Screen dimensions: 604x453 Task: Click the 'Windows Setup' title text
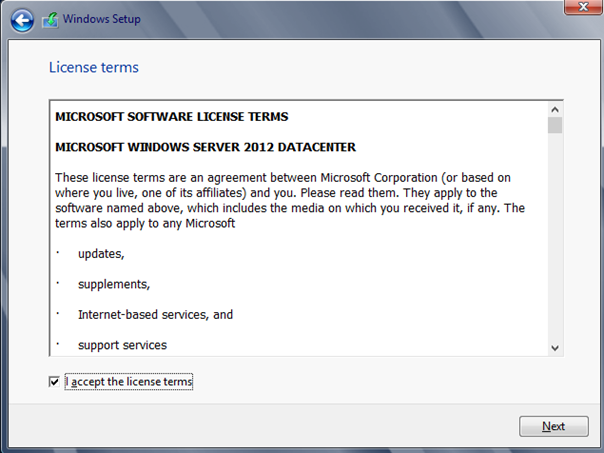[x=102, y=19]
